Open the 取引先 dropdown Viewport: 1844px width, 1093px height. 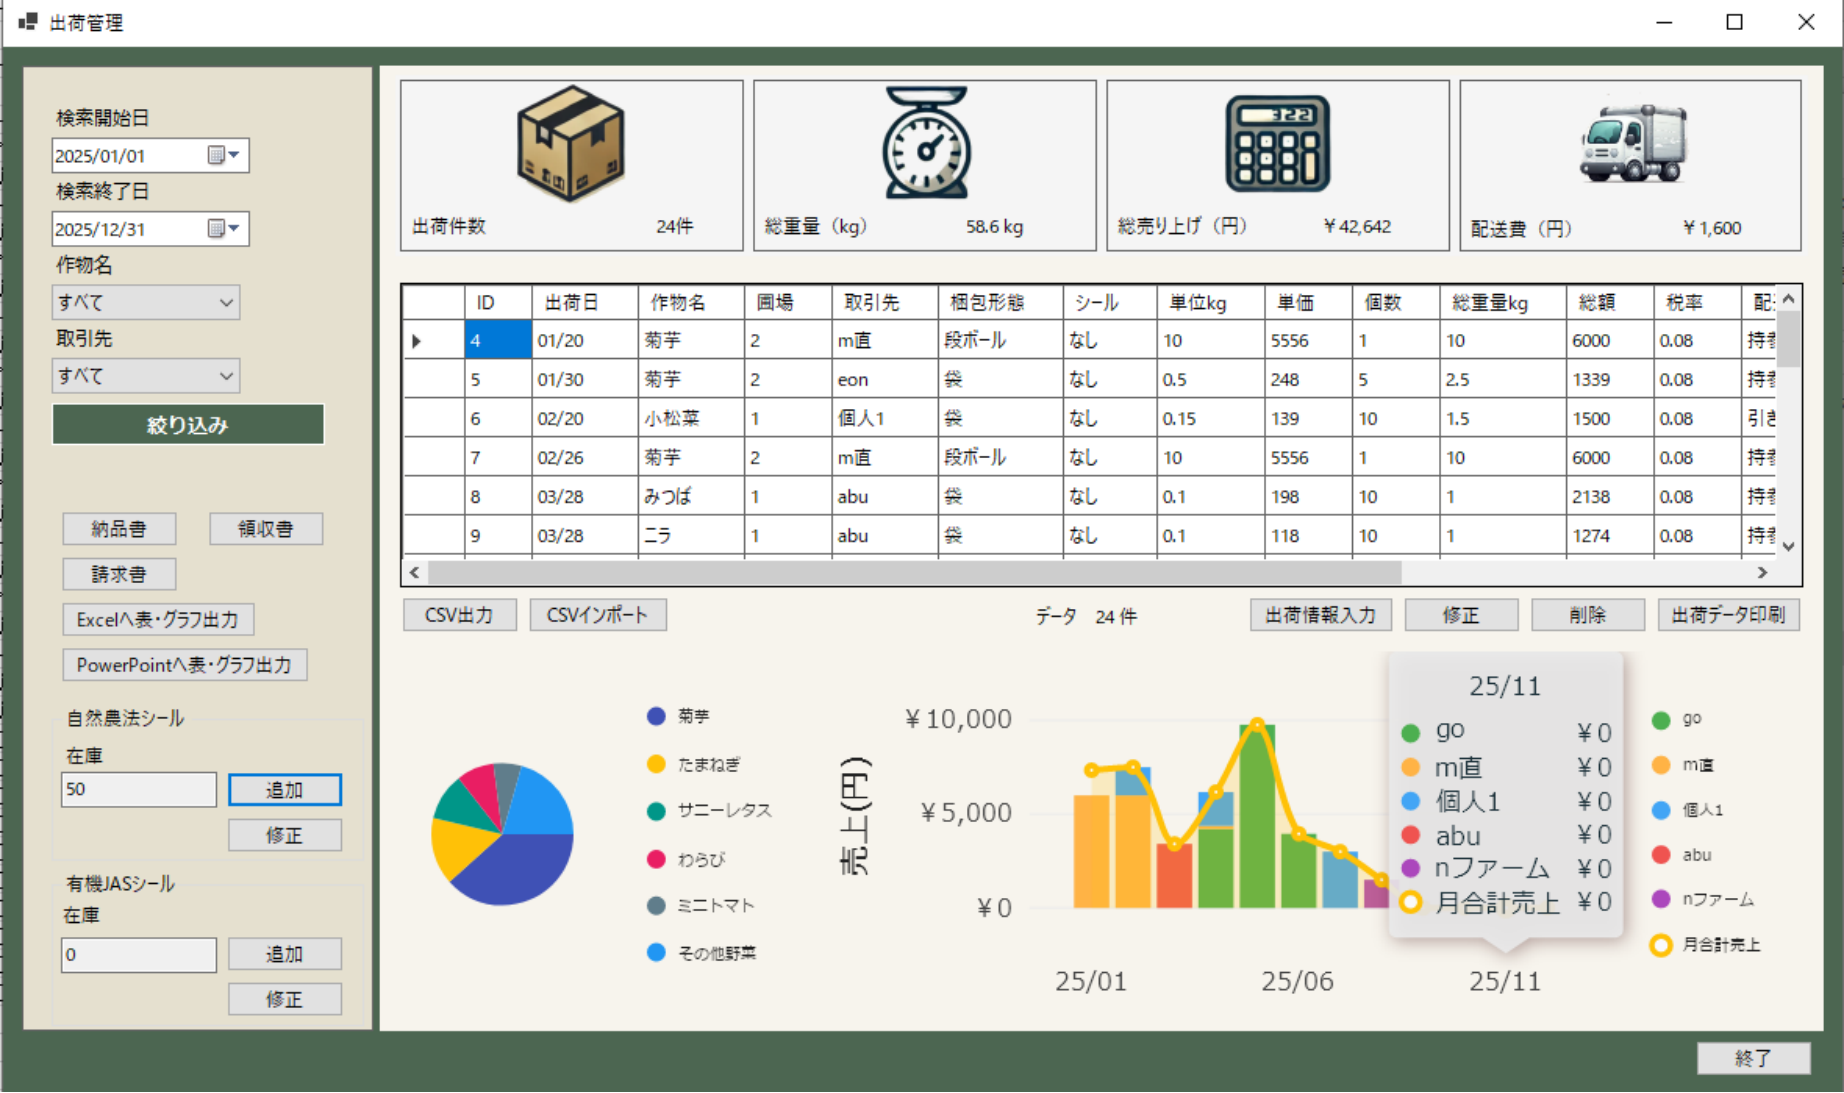[228, 375]
